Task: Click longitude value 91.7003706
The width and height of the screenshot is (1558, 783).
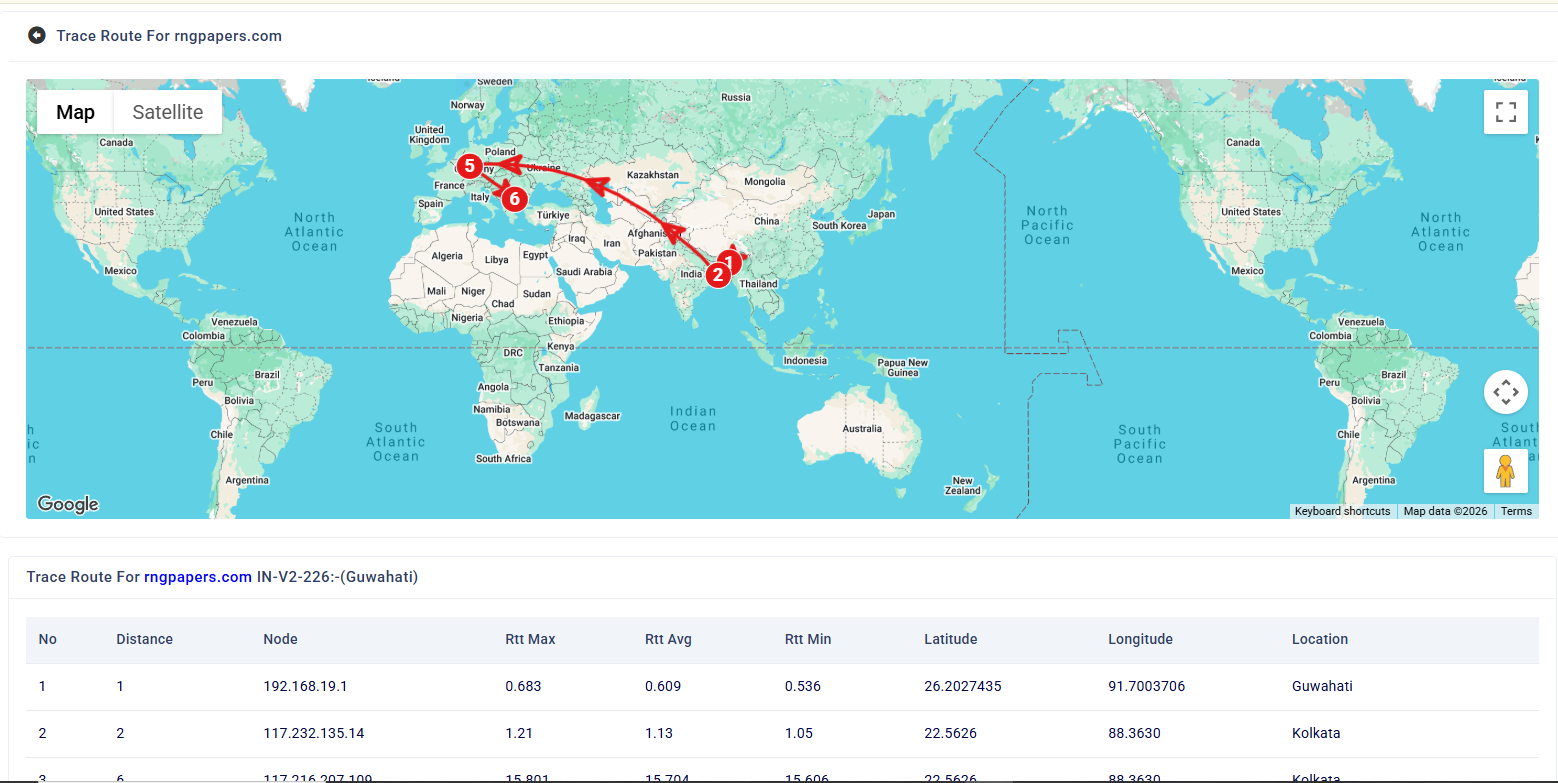Action: pyautogui.click(x=1147, y=686)
